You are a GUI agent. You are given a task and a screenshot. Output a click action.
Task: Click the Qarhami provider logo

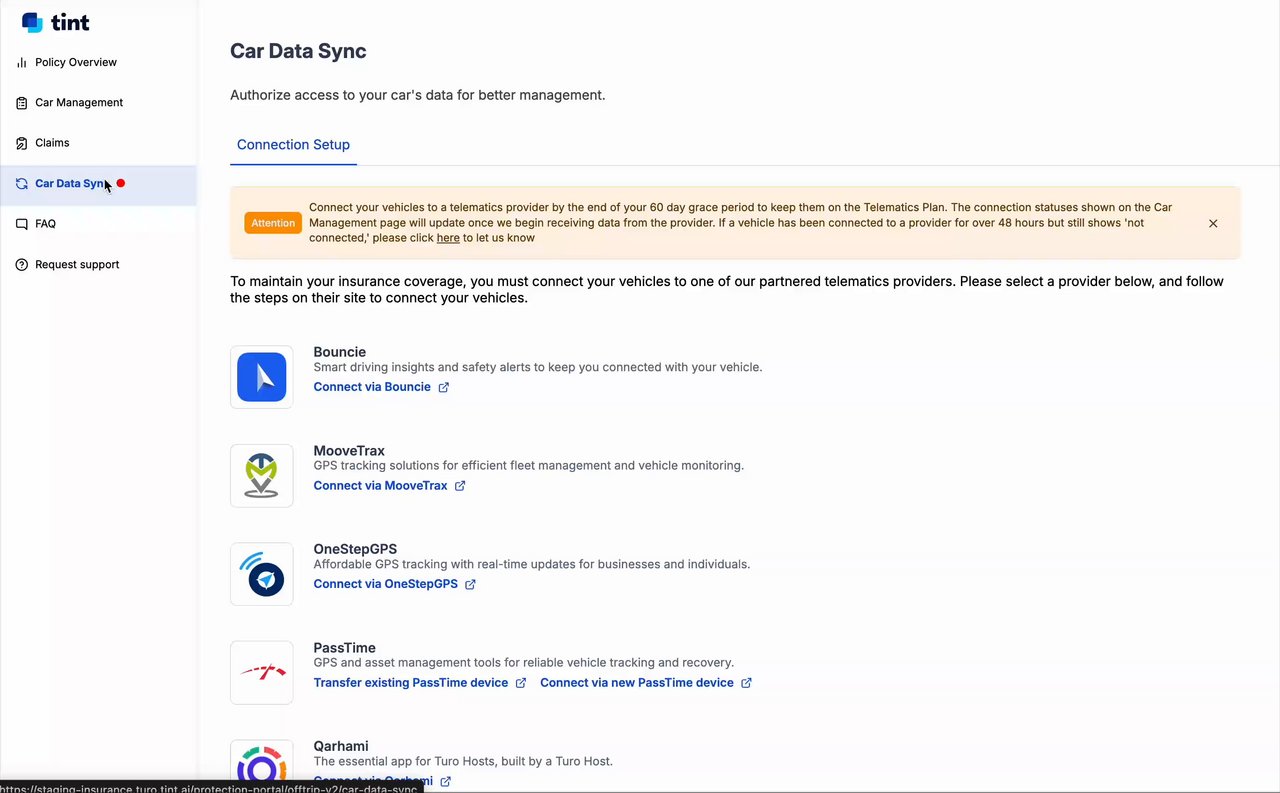tap(262, 765)
